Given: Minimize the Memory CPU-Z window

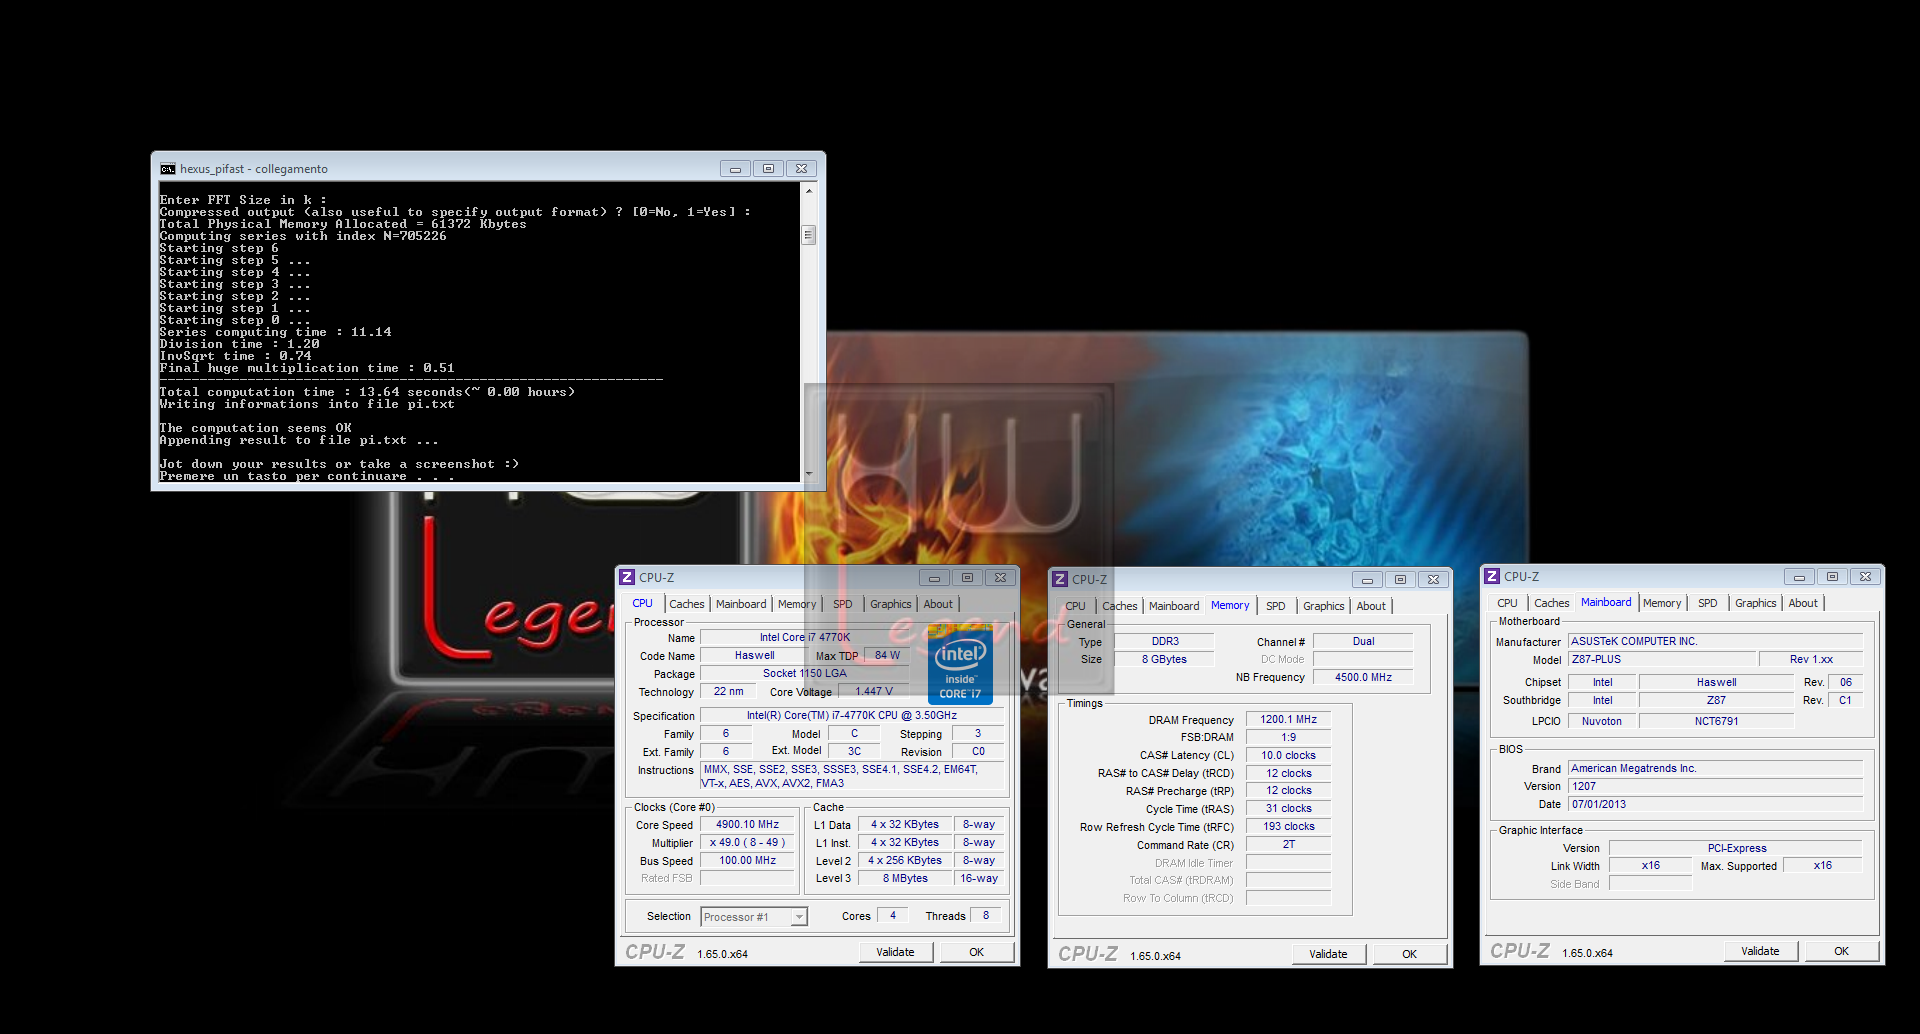Looking at the screenshot, I should (1367, 579).
